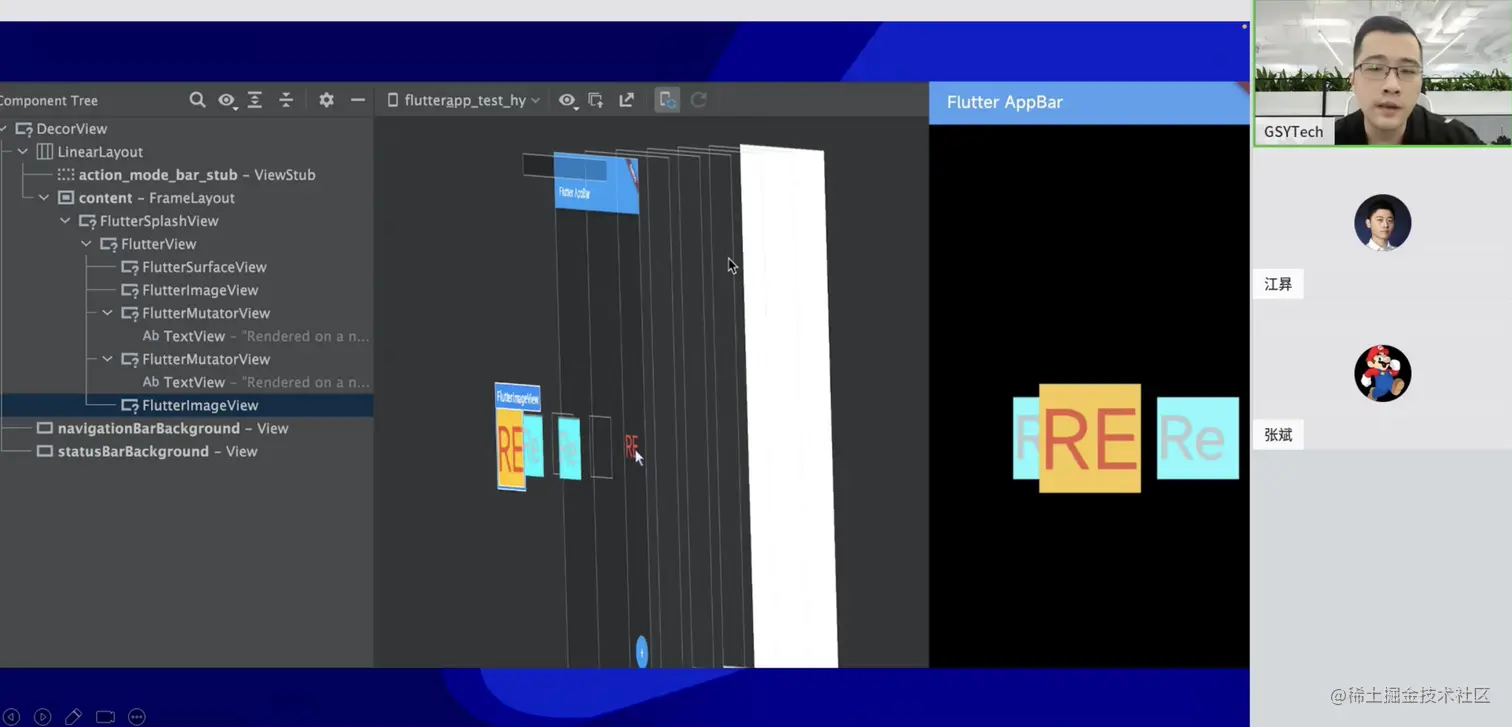Click the load overlay icon in inspector toolbar
This screenshot has width=1512, height=727.
click(596, 100)
